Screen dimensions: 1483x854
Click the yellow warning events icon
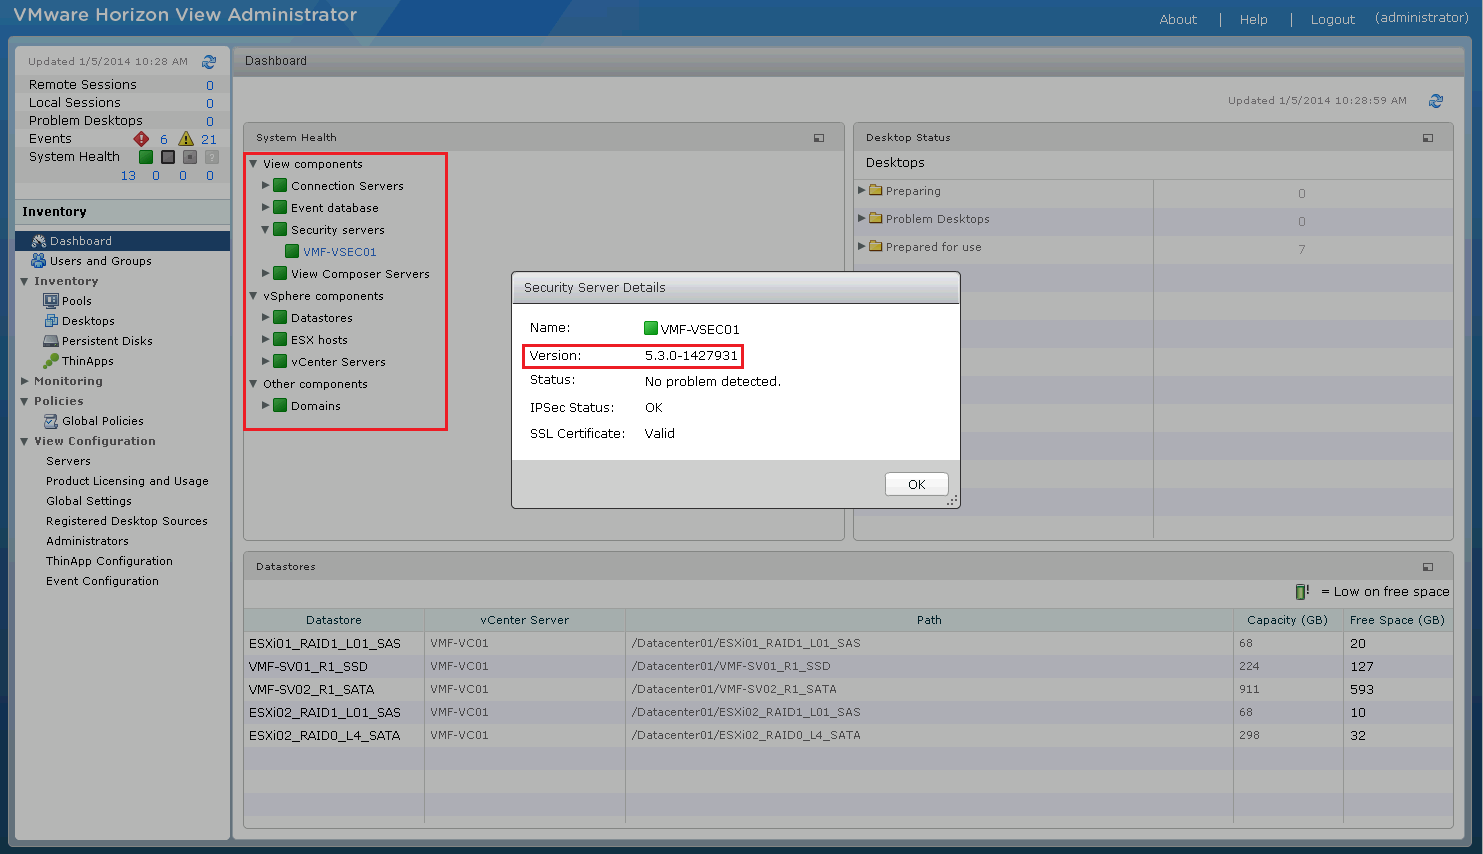coord(186,139)
